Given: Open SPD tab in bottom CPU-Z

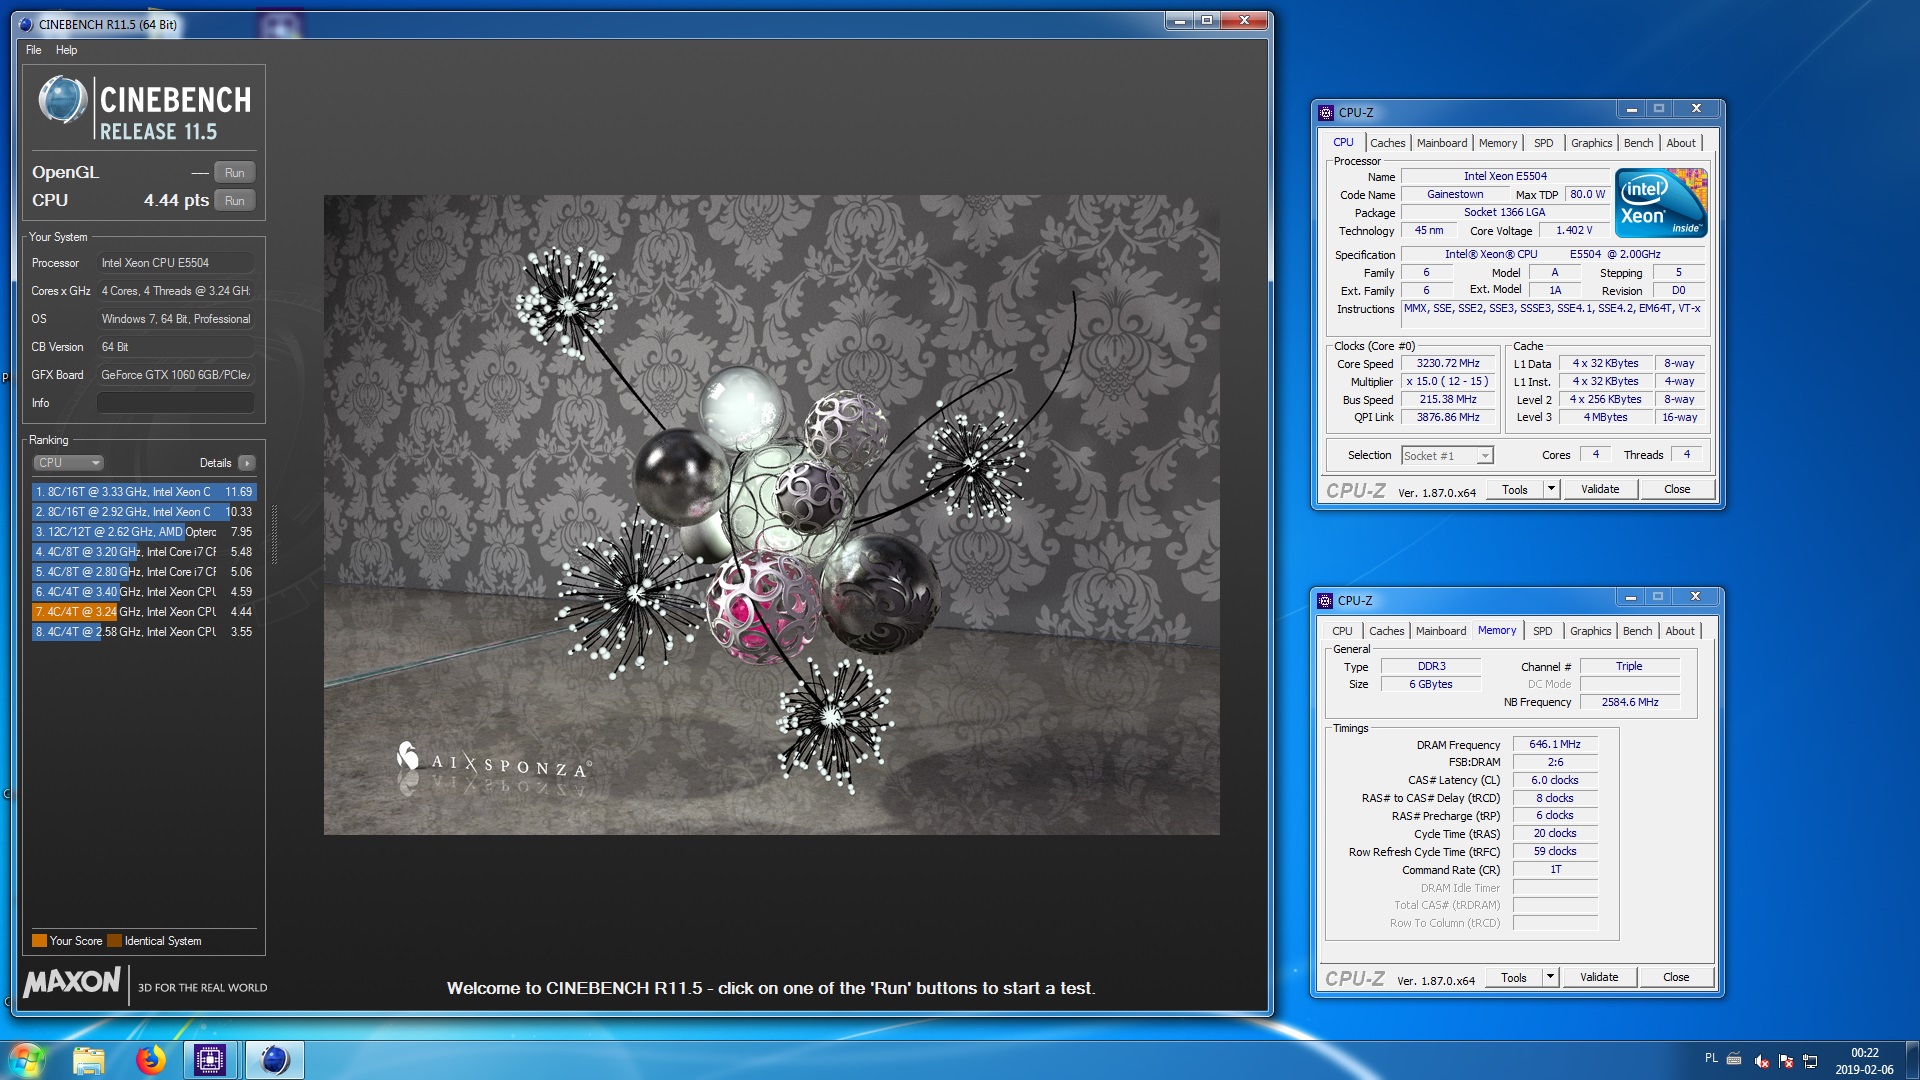Looking at the screenshot, I should (1543, 631).
